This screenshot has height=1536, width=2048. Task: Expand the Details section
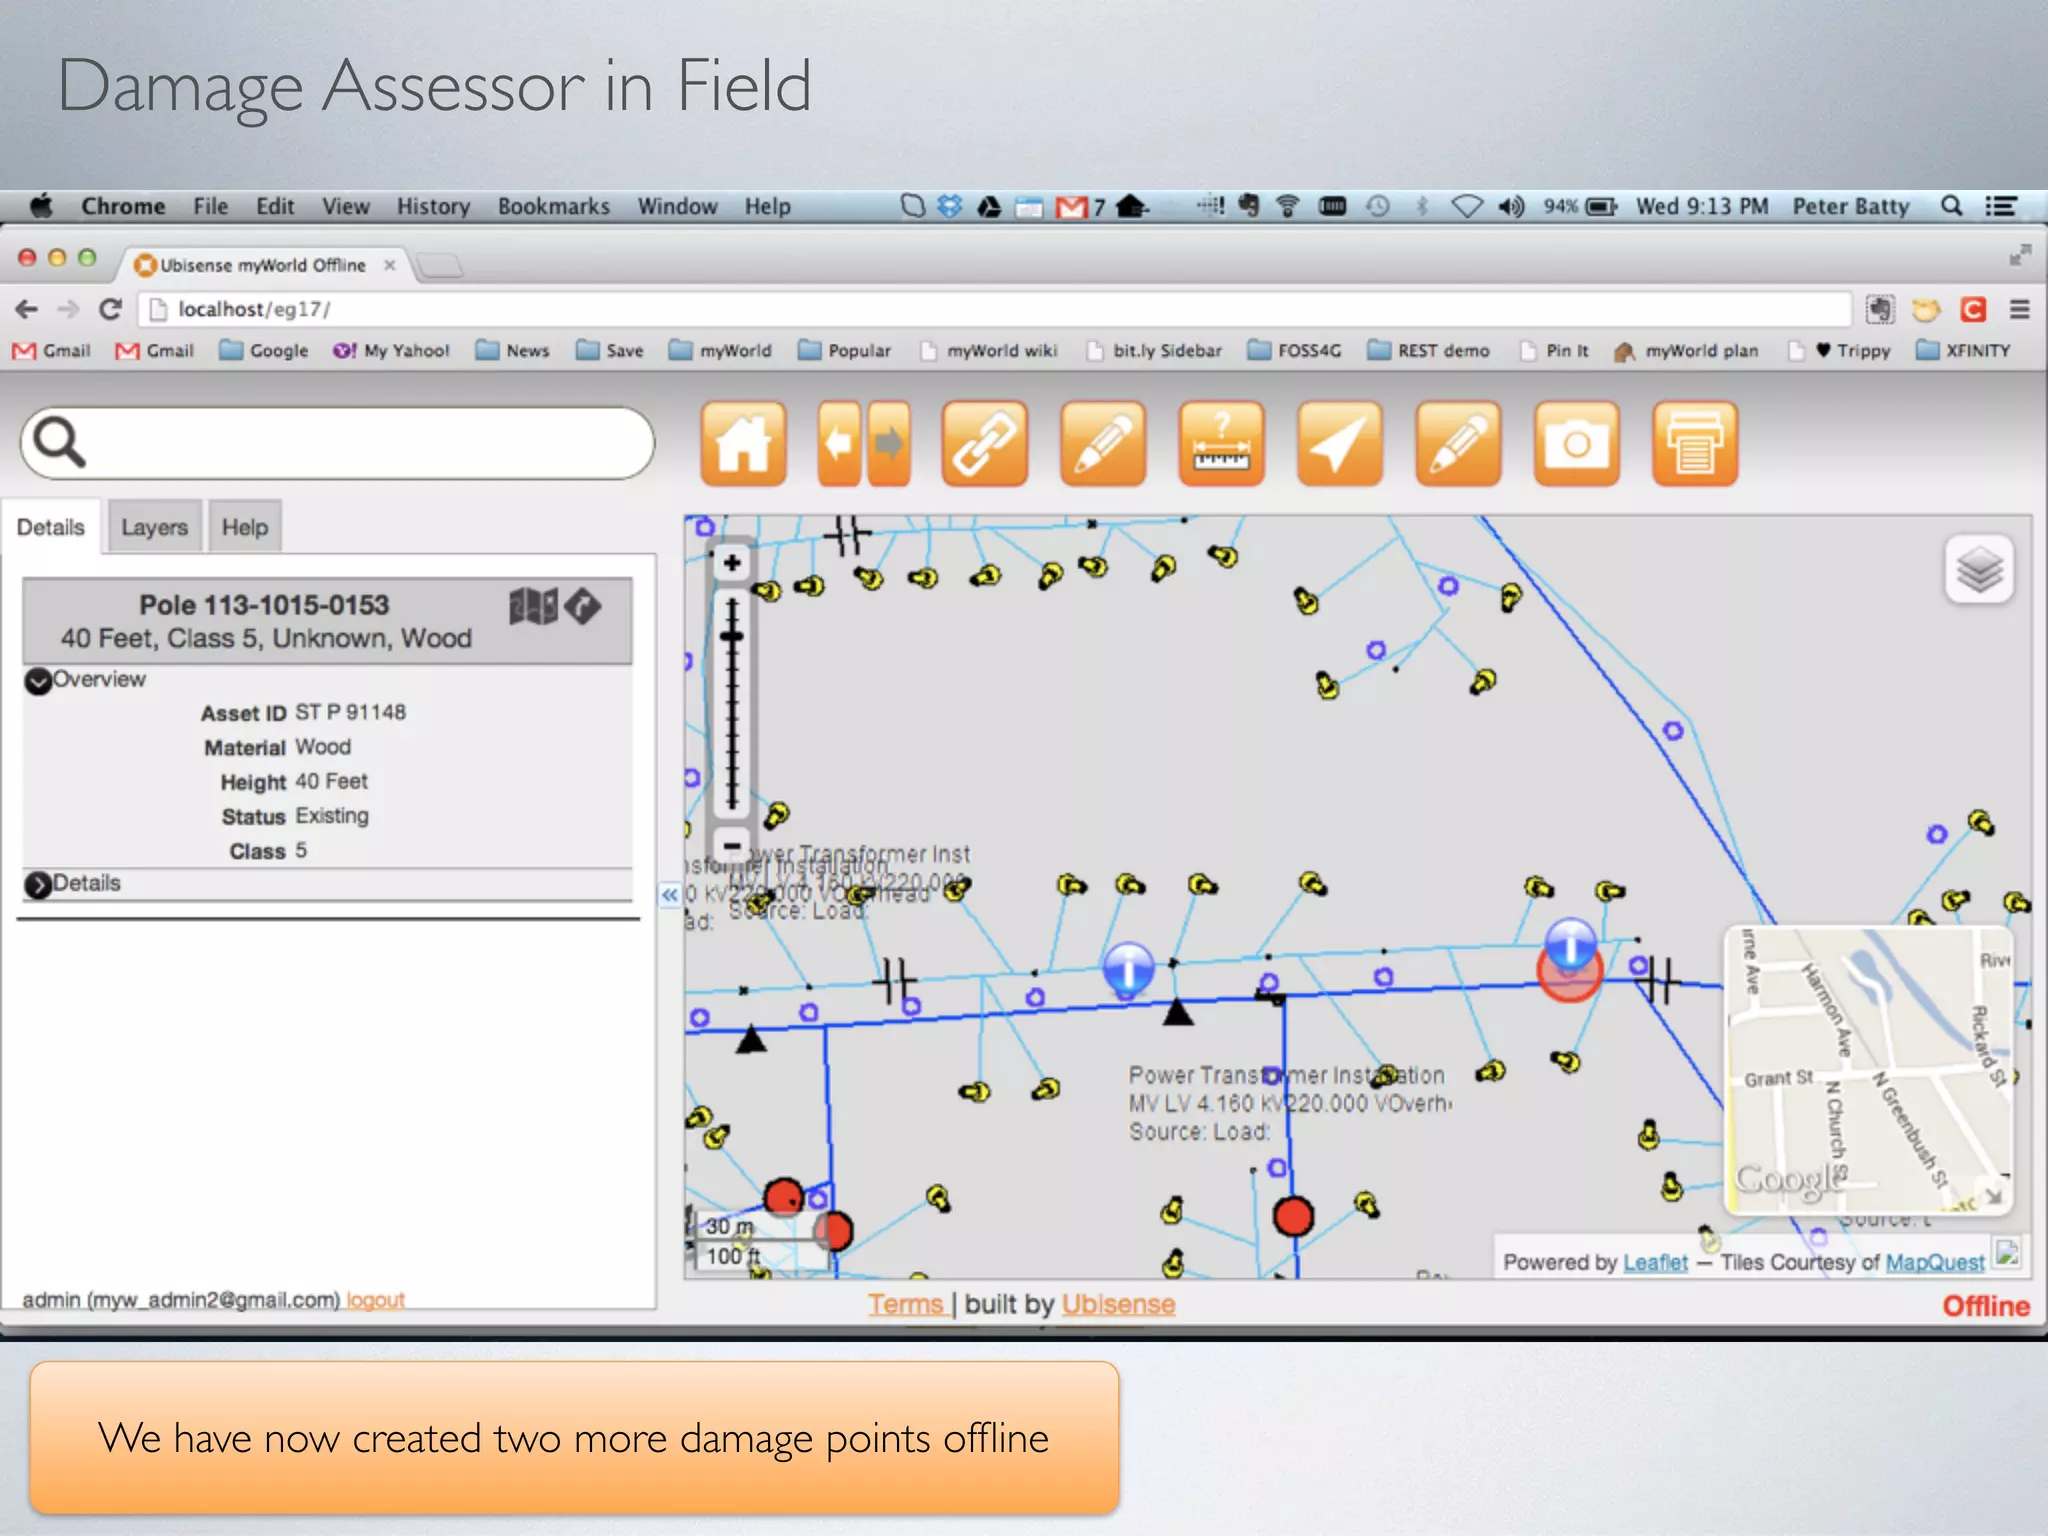38,885
